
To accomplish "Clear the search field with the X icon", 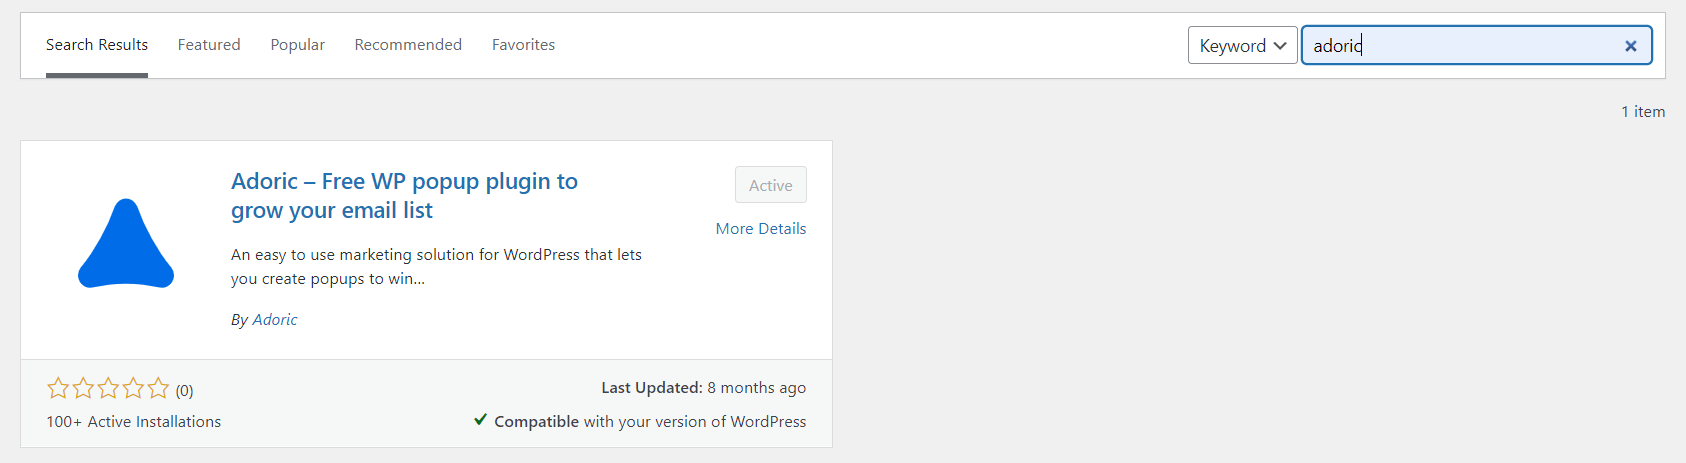I will tap(1630, 46).
